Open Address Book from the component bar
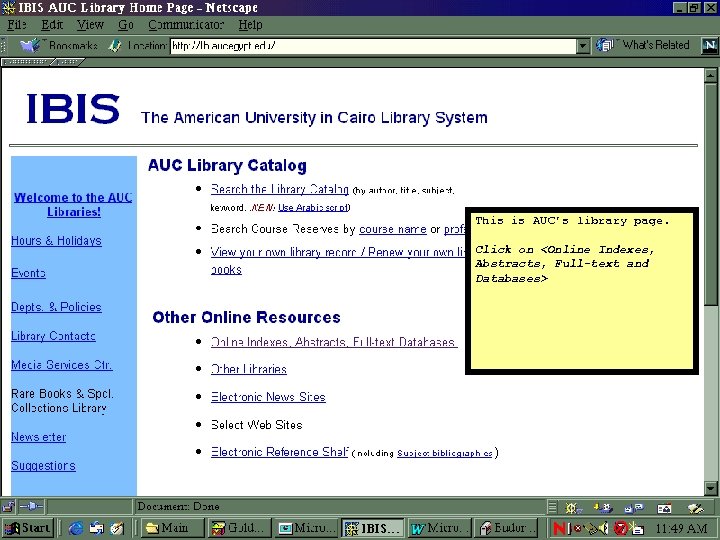Screen dimensions: 720x540 click(x=664, y=508)
